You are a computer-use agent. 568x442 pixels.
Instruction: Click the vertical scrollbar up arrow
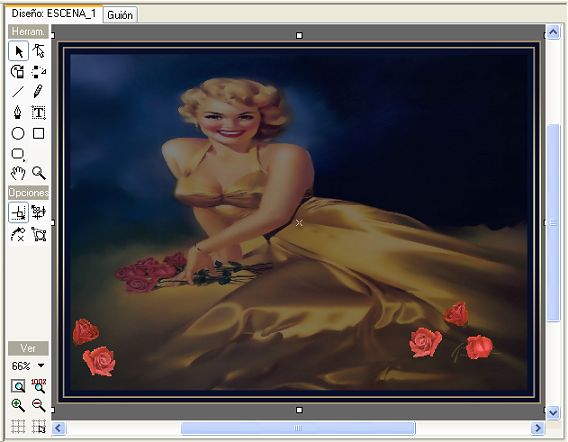(553, 33)
